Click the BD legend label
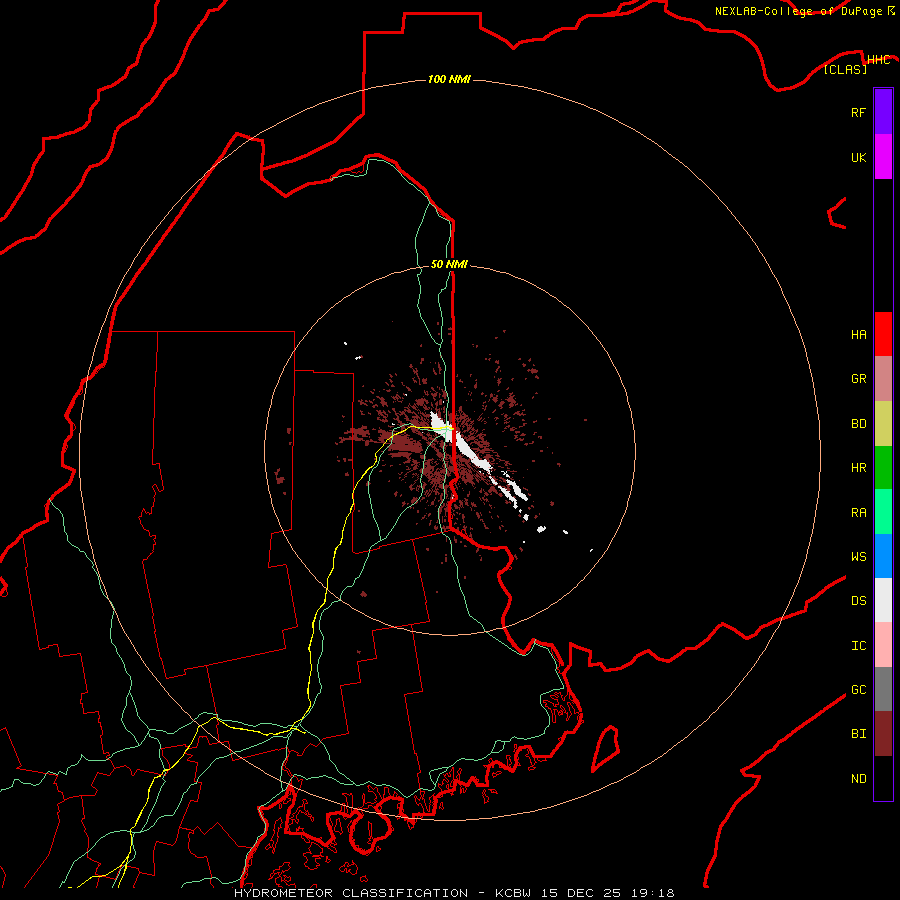Image resolution: width=900 pixels, height=900 pixels. tap(858, 424)
